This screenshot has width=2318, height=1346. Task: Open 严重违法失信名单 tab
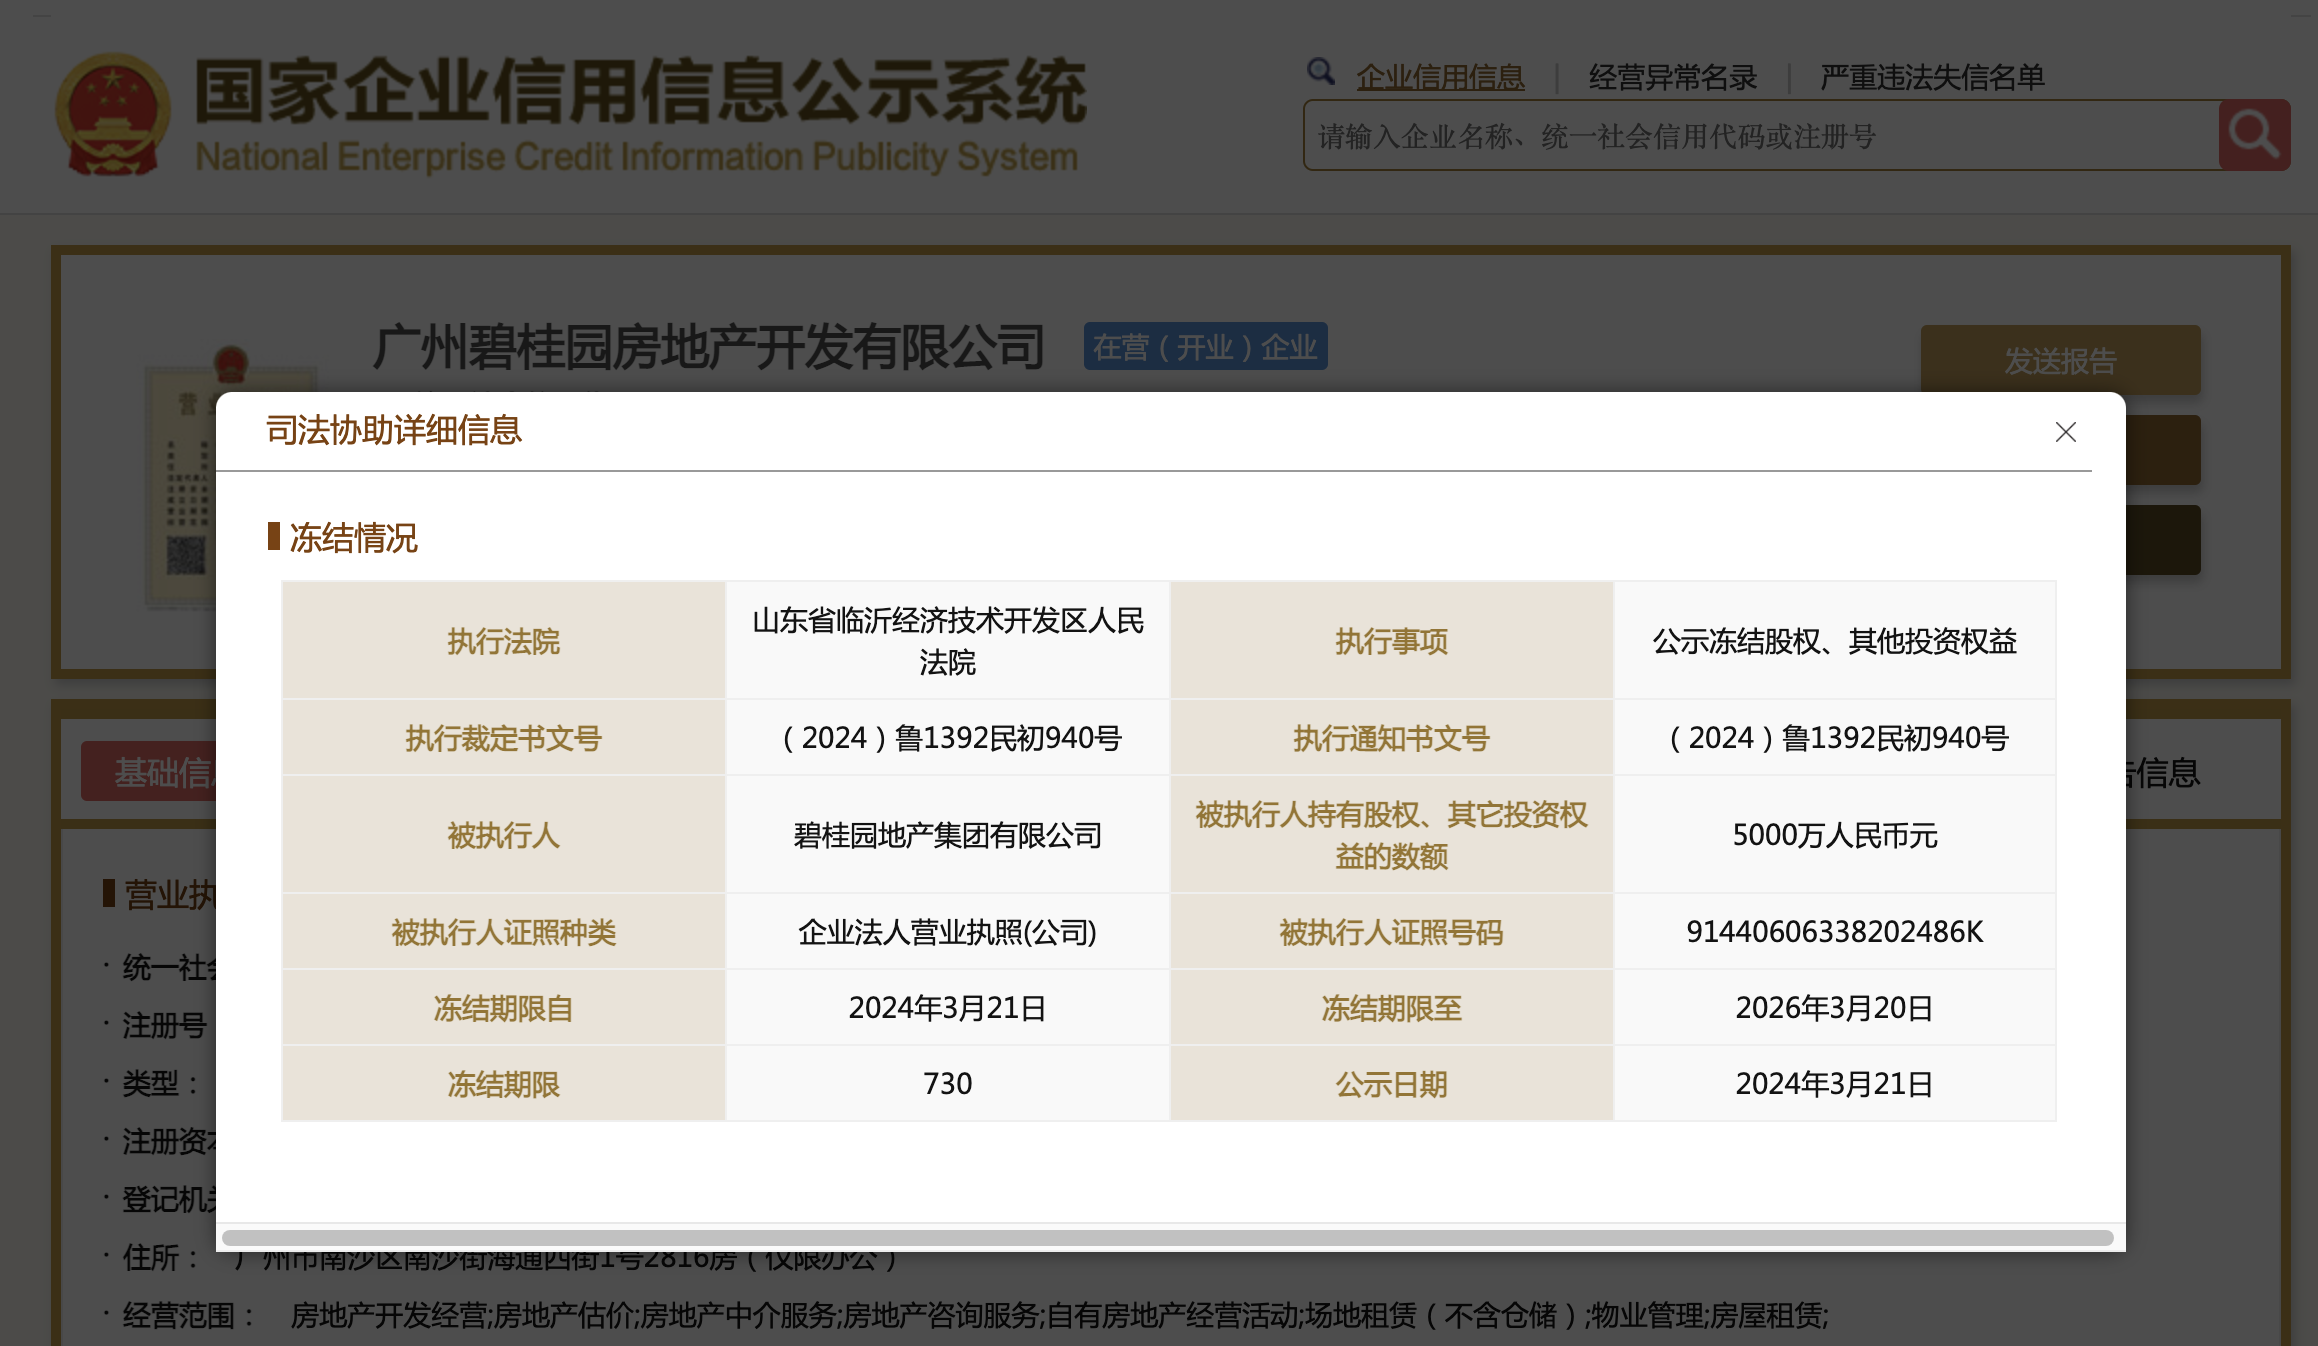pos(1932,77)
